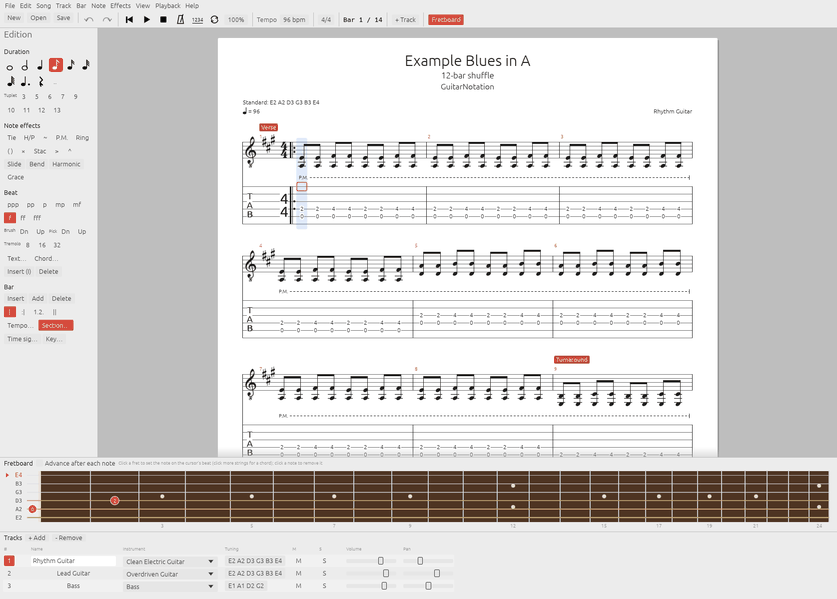837x599 pixels.
Task: Toggle double bar line symbol
Action: 54,312
